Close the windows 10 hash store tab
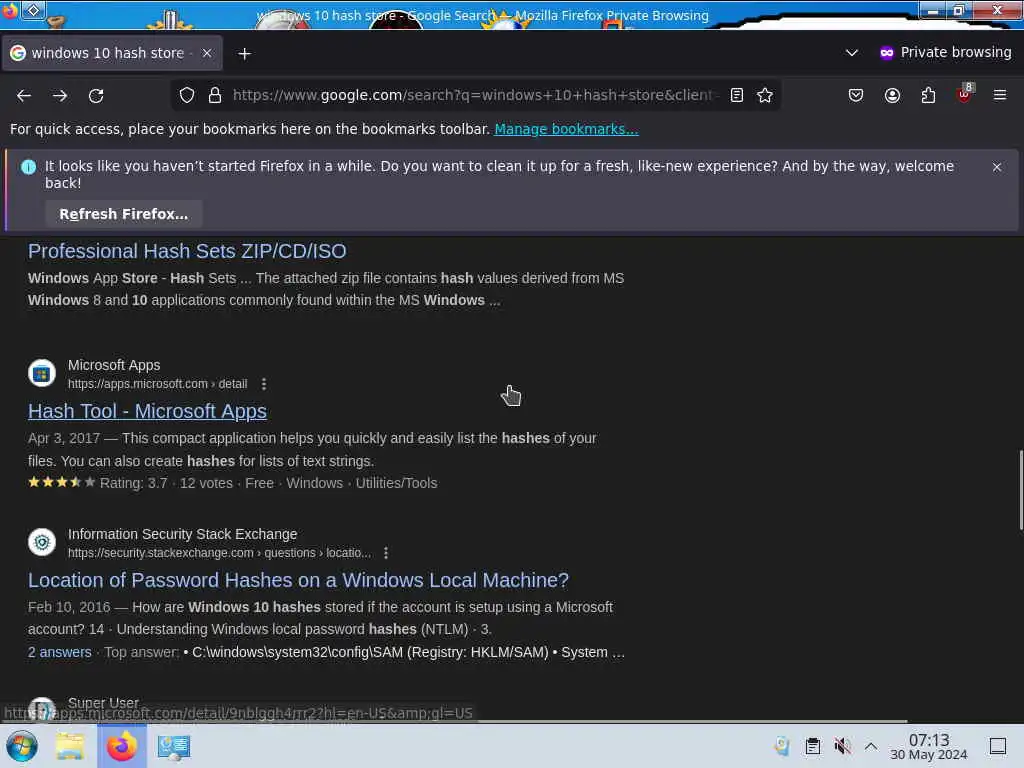1024x768 pixels. pyautogui.click(x=207, y=53)
